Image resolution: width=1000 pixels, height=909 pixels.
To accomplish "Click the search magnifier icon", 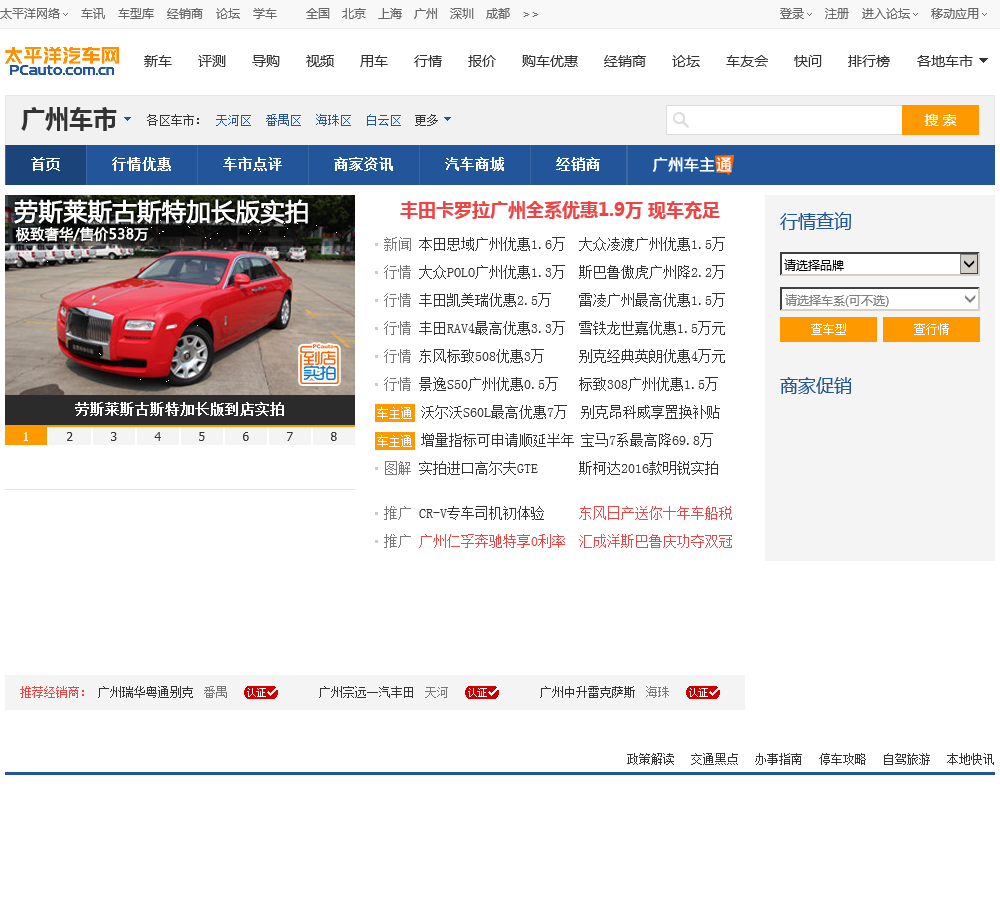I will (x=681, y=120).
